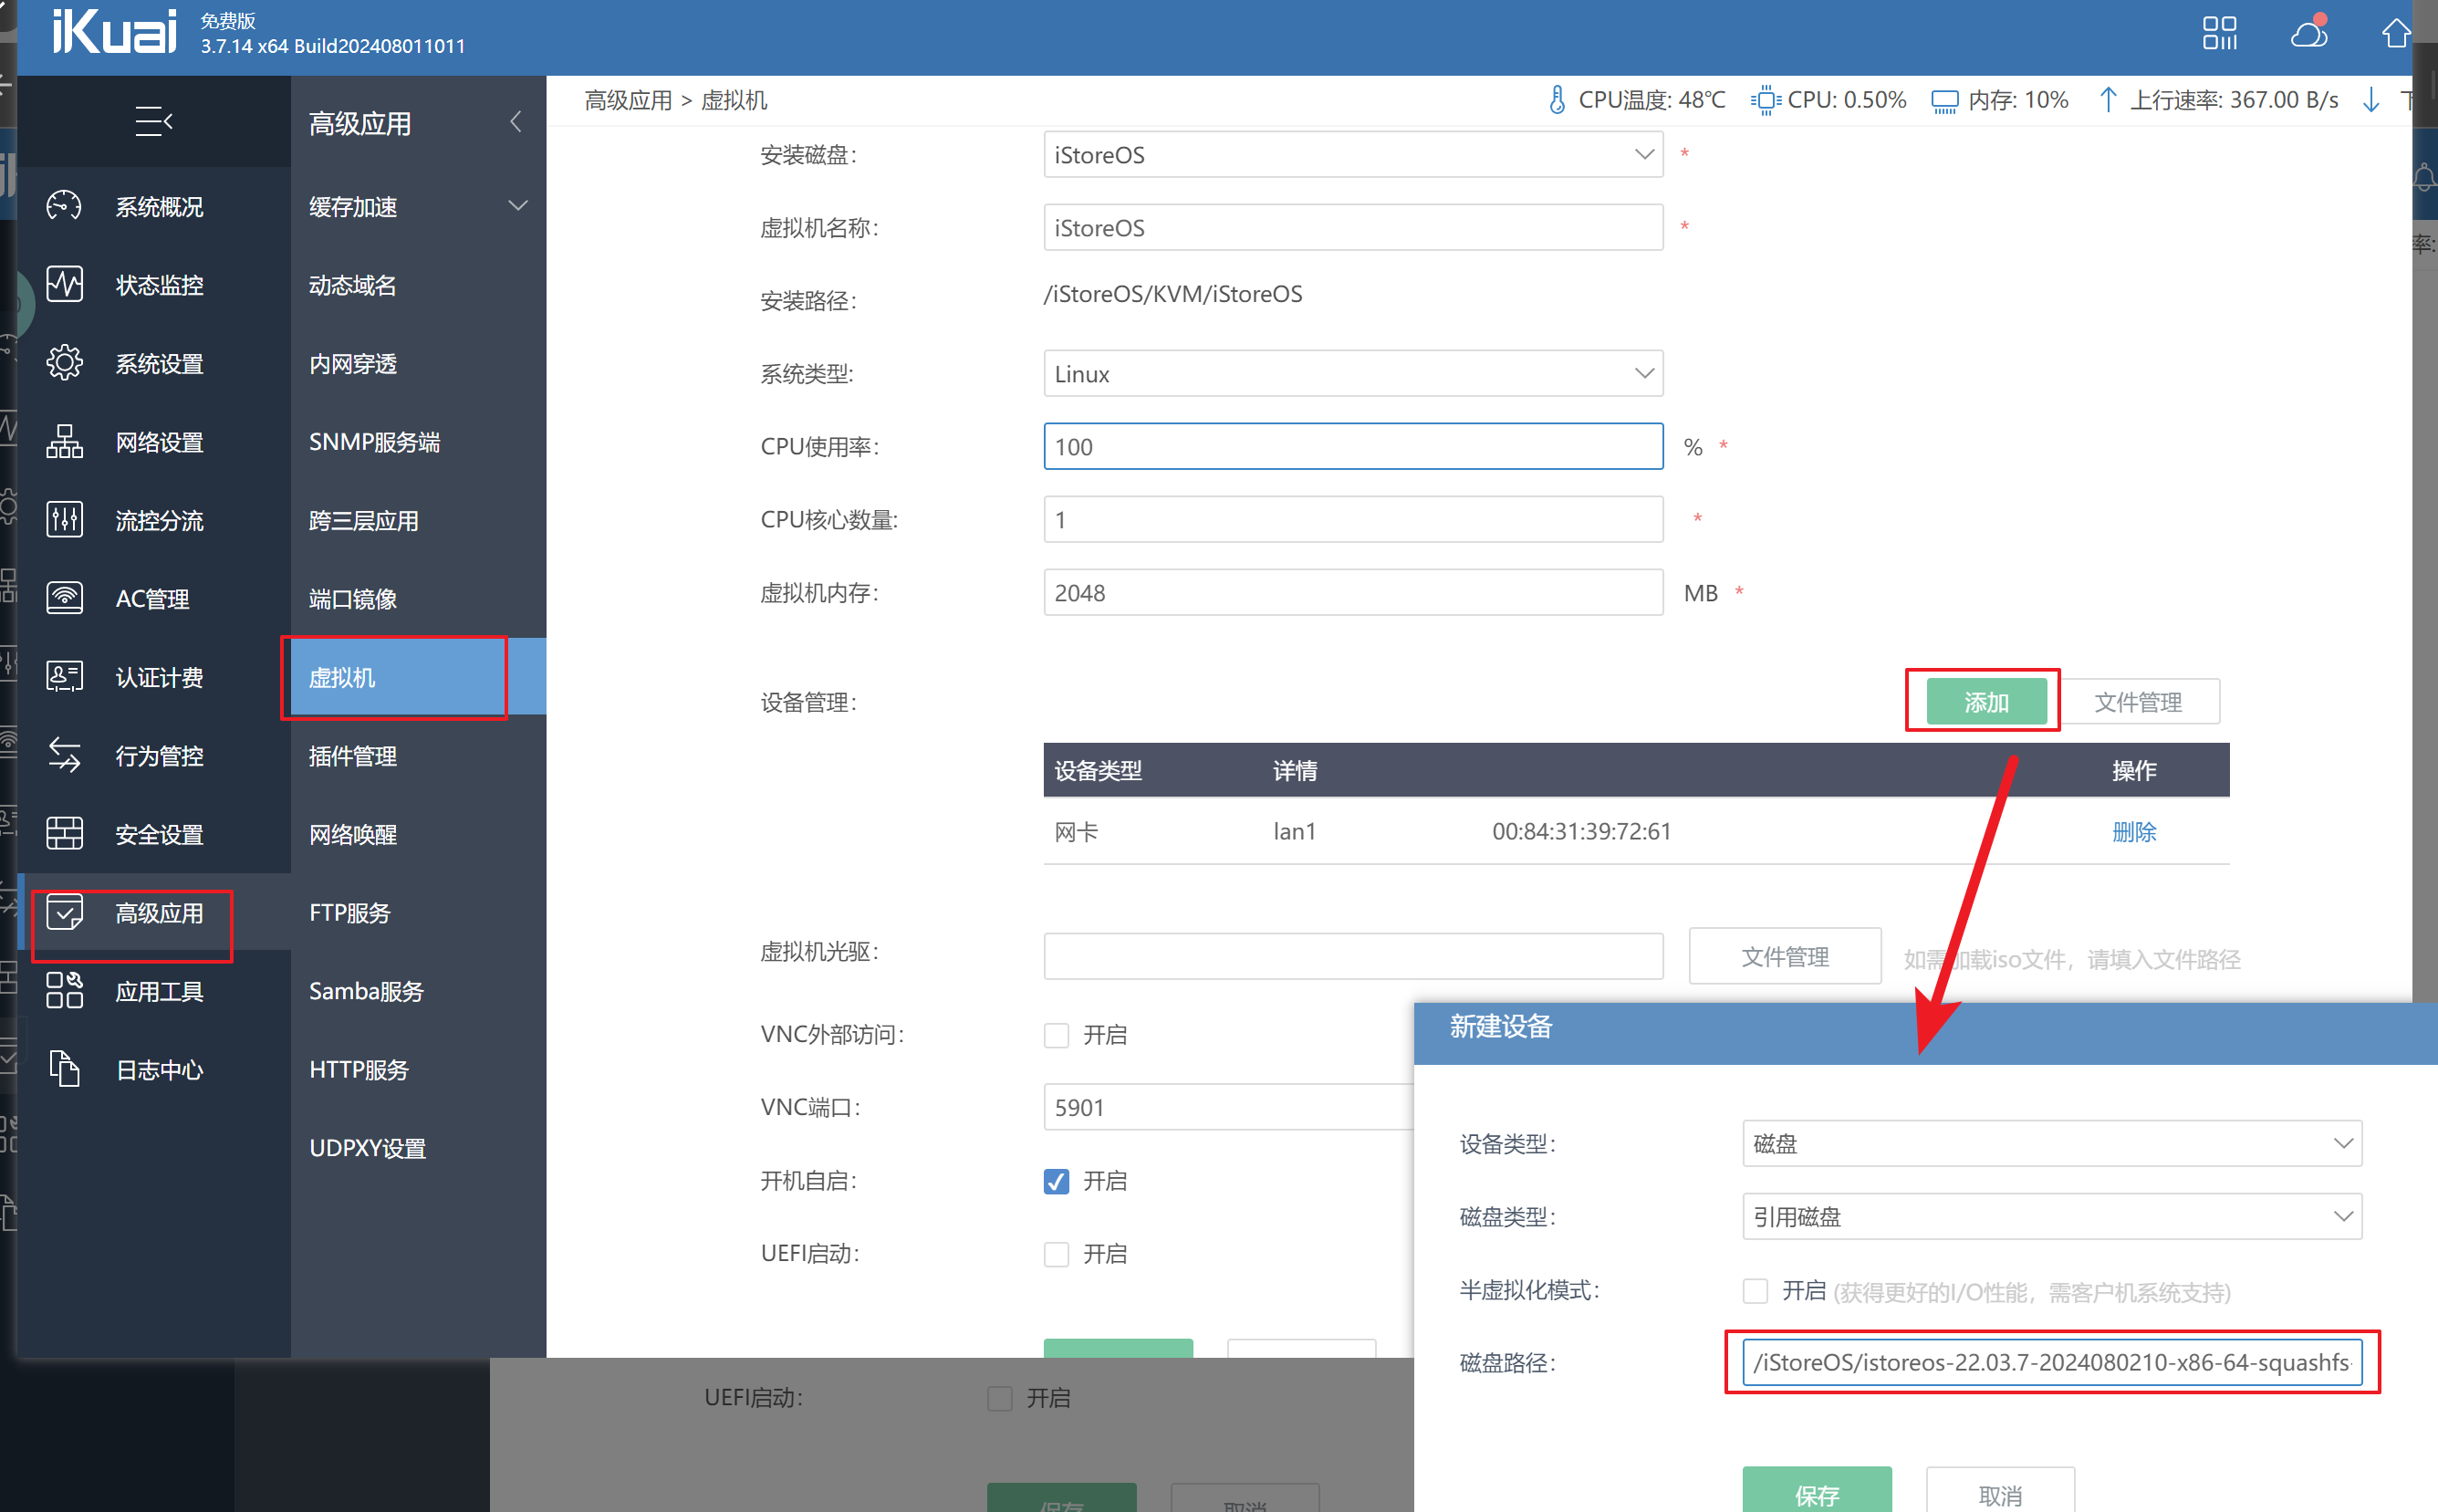
Task: Enable 半虚拟化模式 checkbox in dialog
Action: (1755, 1291)
